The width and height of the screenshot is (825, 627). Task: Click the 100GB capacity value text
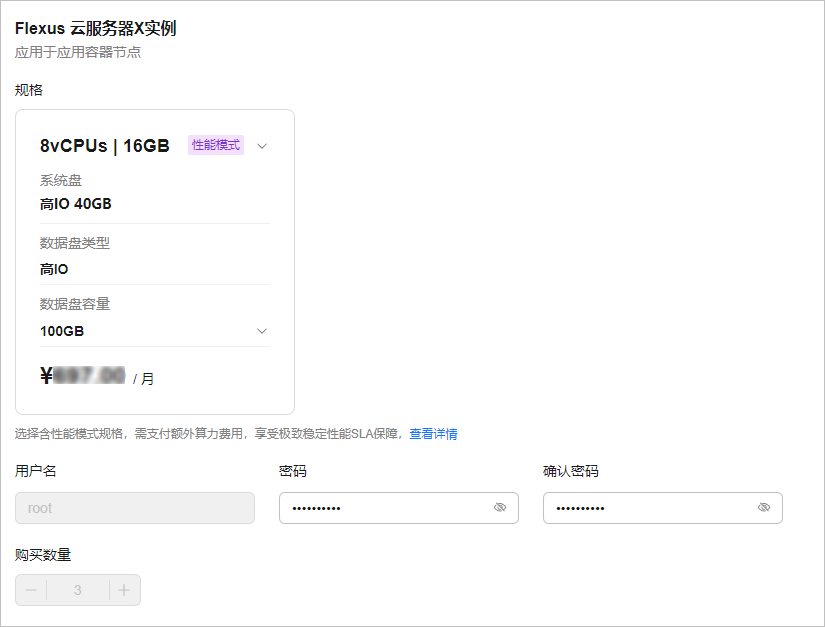[62, 331]
